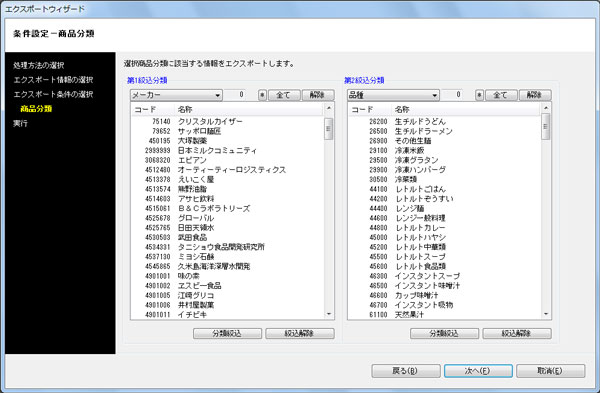Viewport: 600px width, 393px height.
Task: Select row レトルトぞうすい
Action: (x=445, y=199)
